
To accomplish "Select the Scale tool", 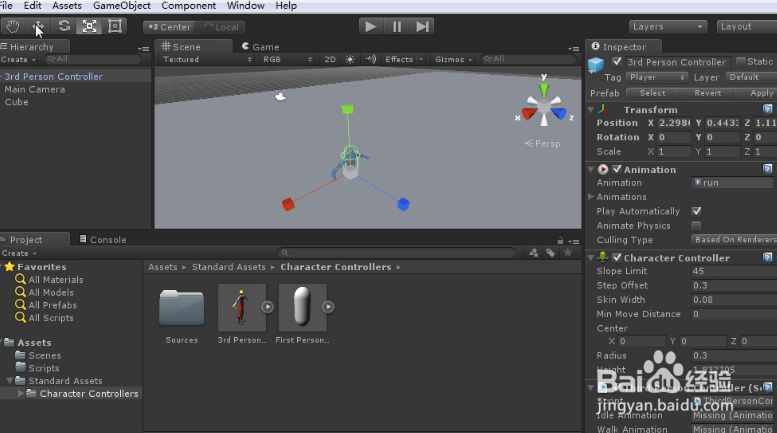I will (89, 26).
